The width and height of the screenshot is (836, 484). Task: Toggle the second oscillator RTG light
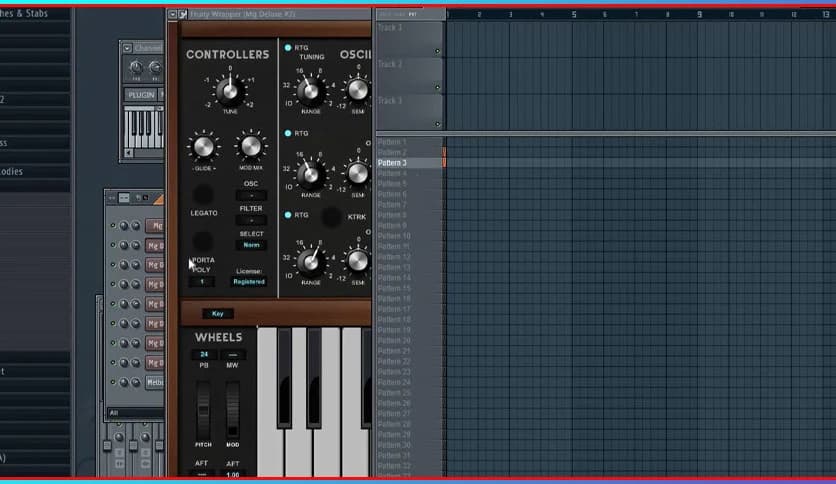288,133
